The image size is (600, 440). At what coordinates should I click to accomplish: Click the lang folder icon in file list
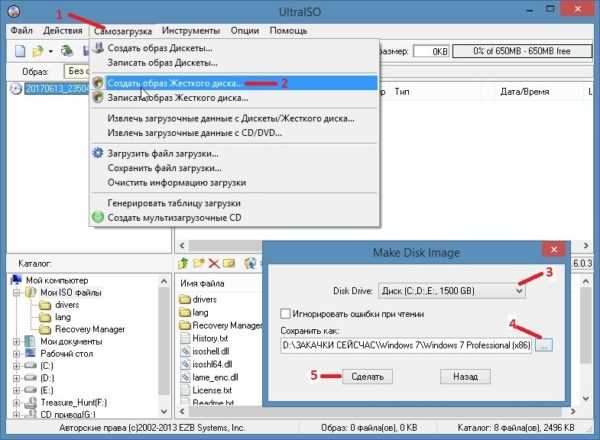tap(185, 313)
